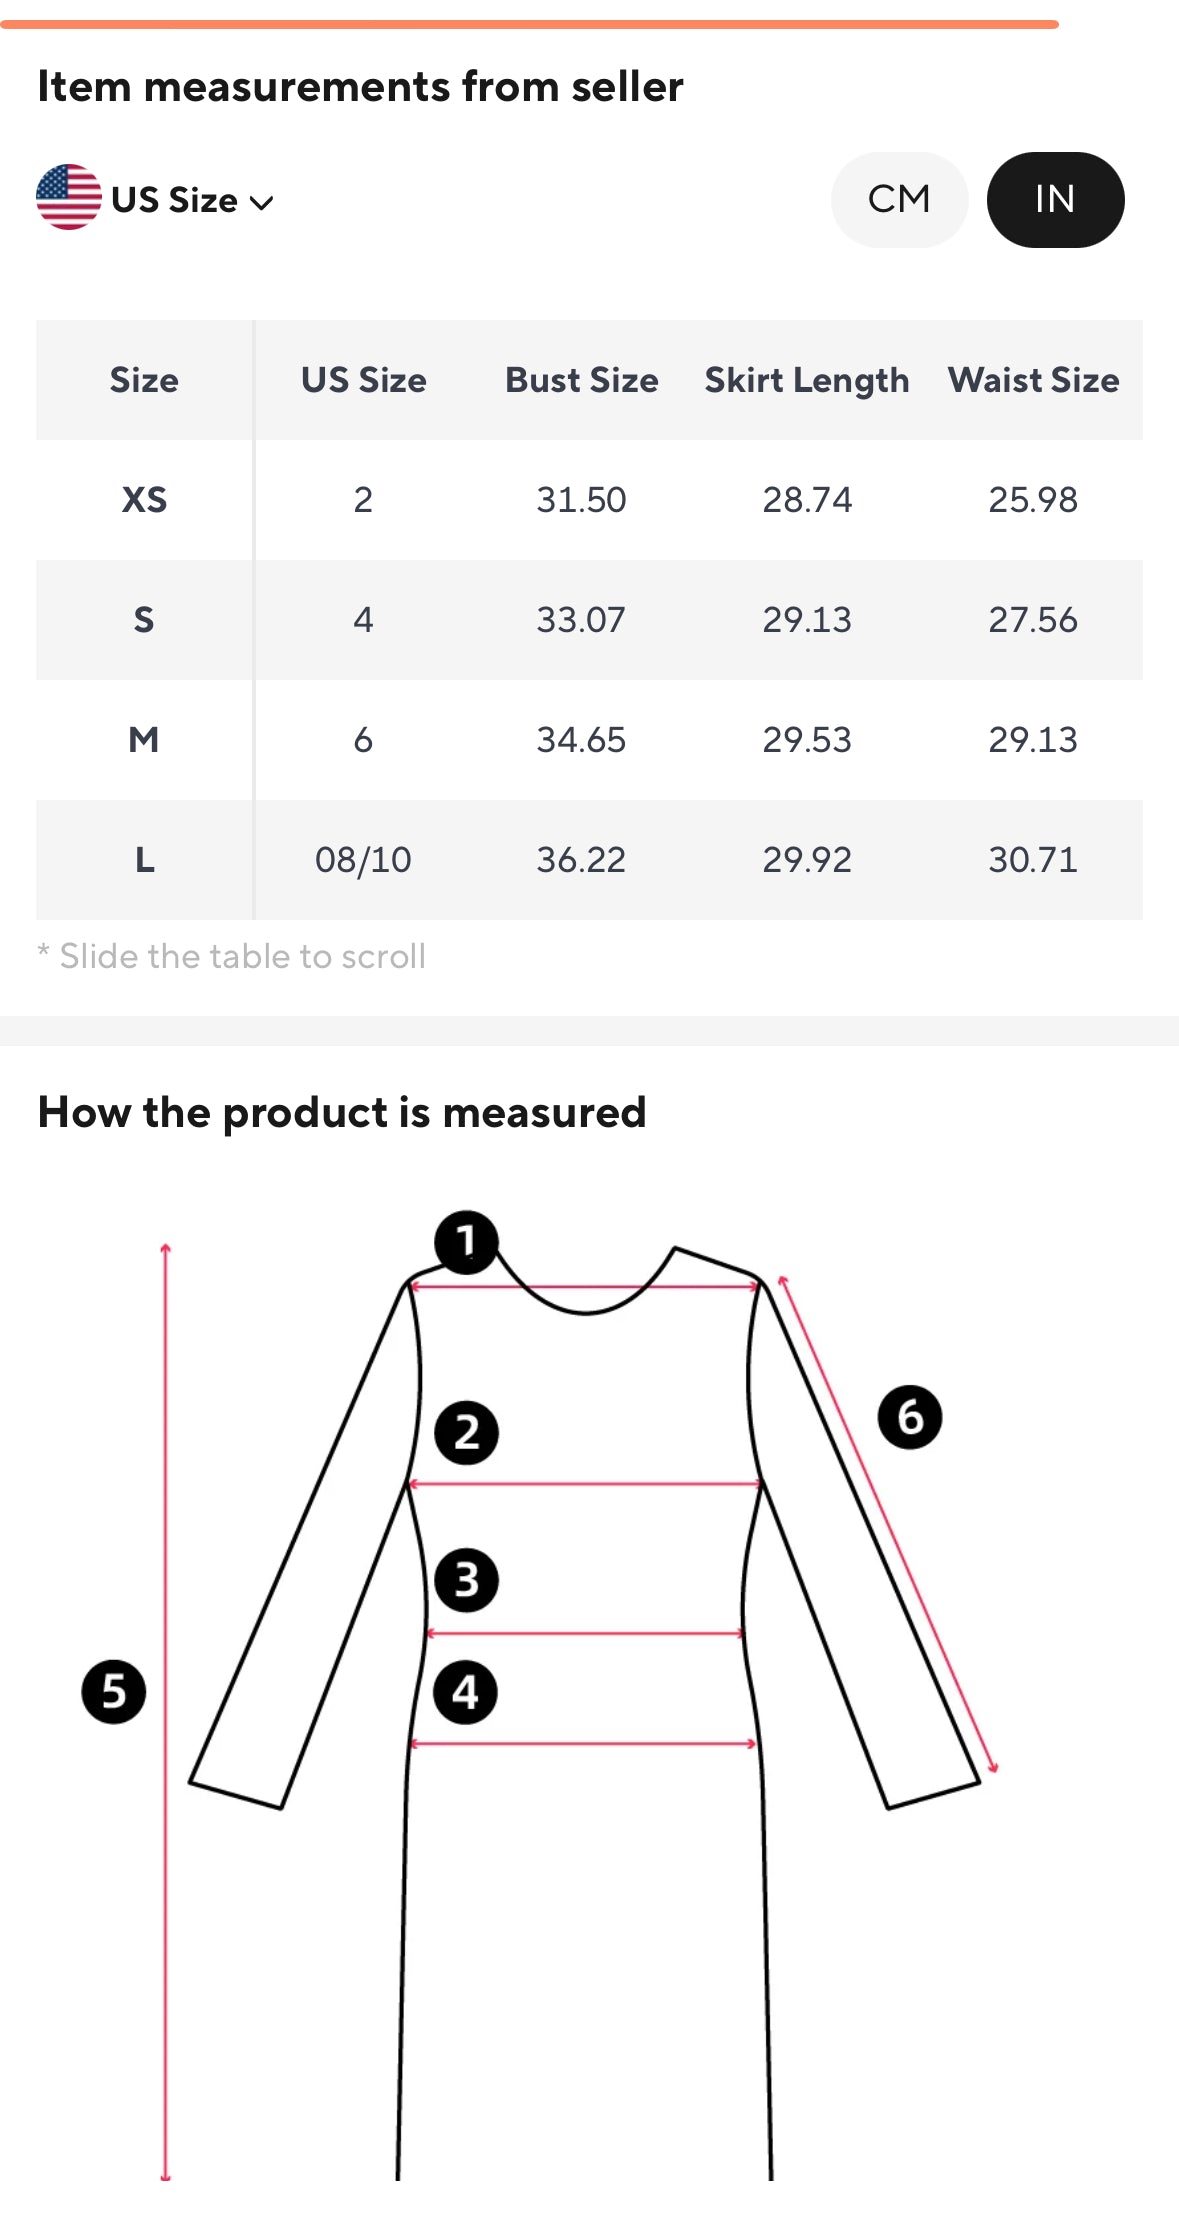Screen dimensions: 1179x2223
Task: Click the chevron next to US Size
Action: 261,203
